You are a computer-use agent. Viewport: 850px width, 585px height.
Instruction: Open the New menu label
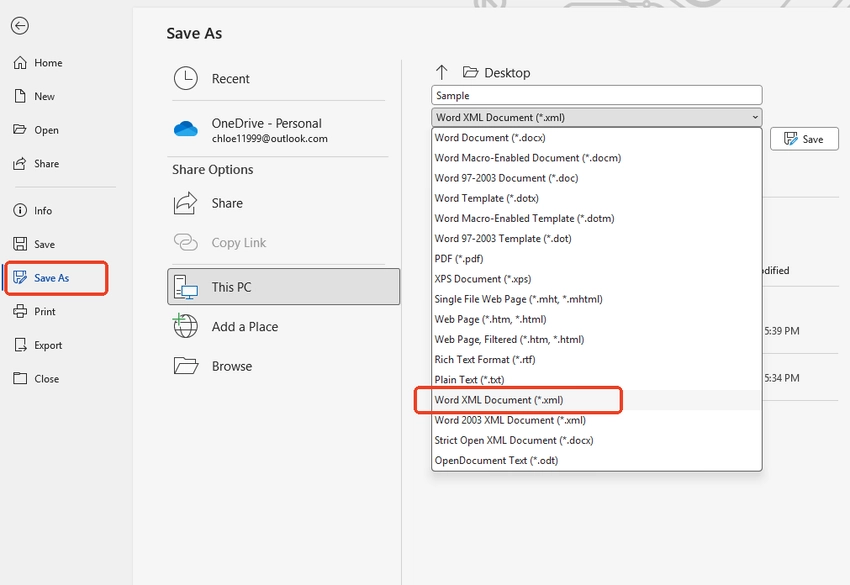(44, 97)
